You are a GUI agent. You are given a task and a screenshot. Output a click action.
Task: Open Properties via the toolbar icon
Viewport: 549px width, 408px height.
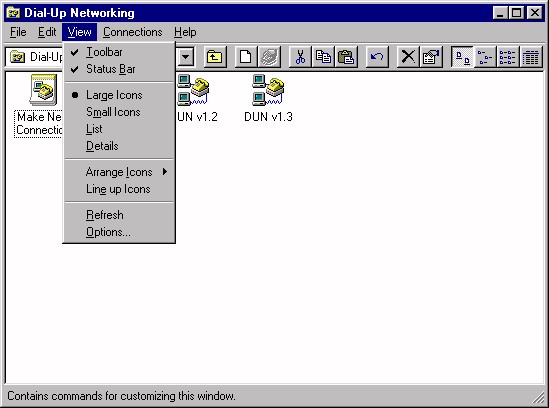(431, 56)
